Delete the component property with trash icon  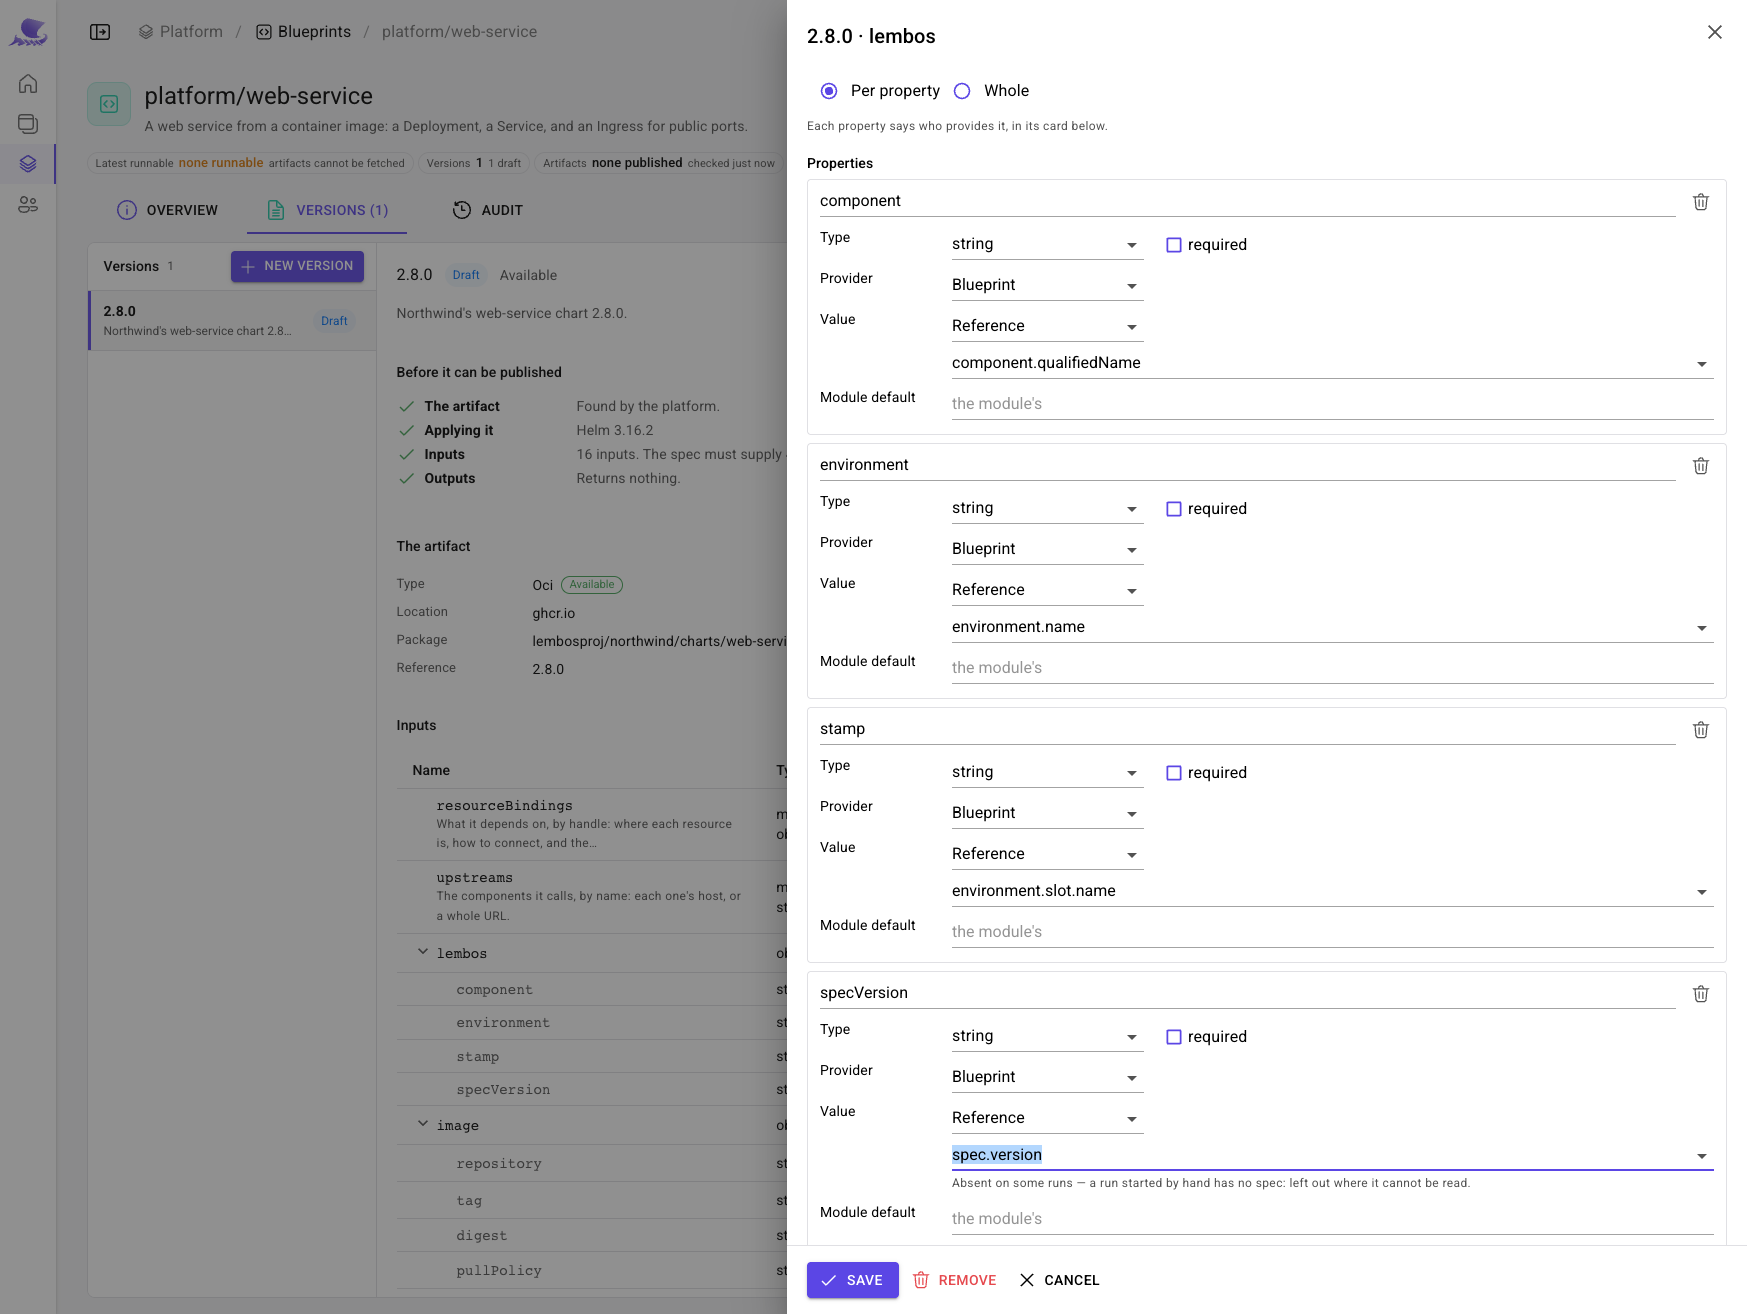click(1700, 202)
